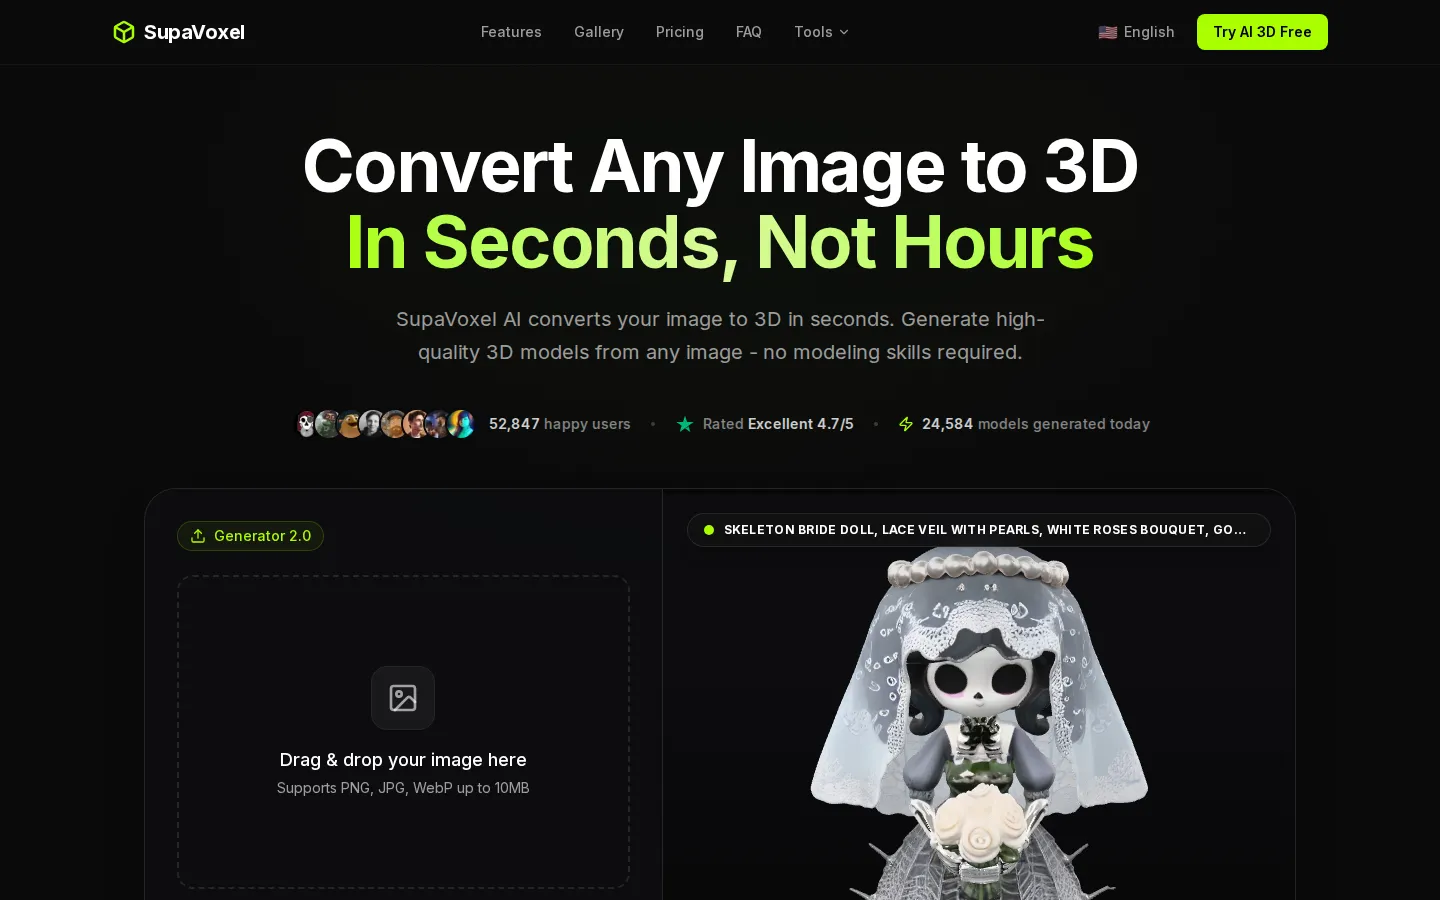Click the '24,584 models generated today' text
Screen dimensions: 1440x900
(1036, 424)
